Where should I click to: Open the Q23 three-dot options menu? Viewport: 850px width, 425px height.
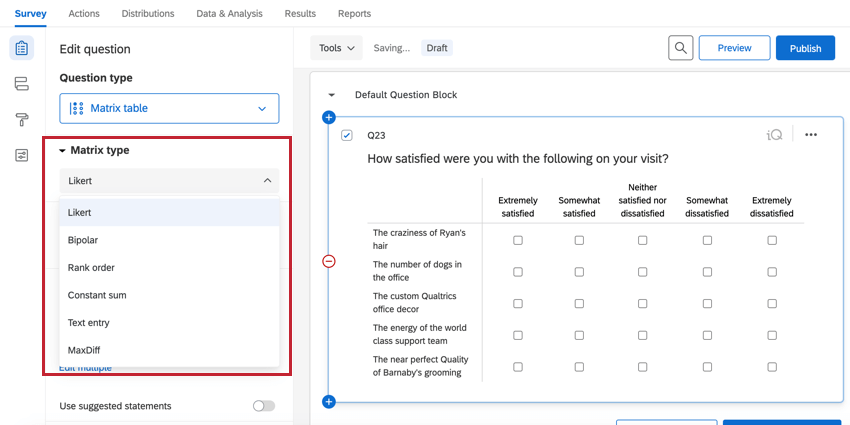click(810, 135)
